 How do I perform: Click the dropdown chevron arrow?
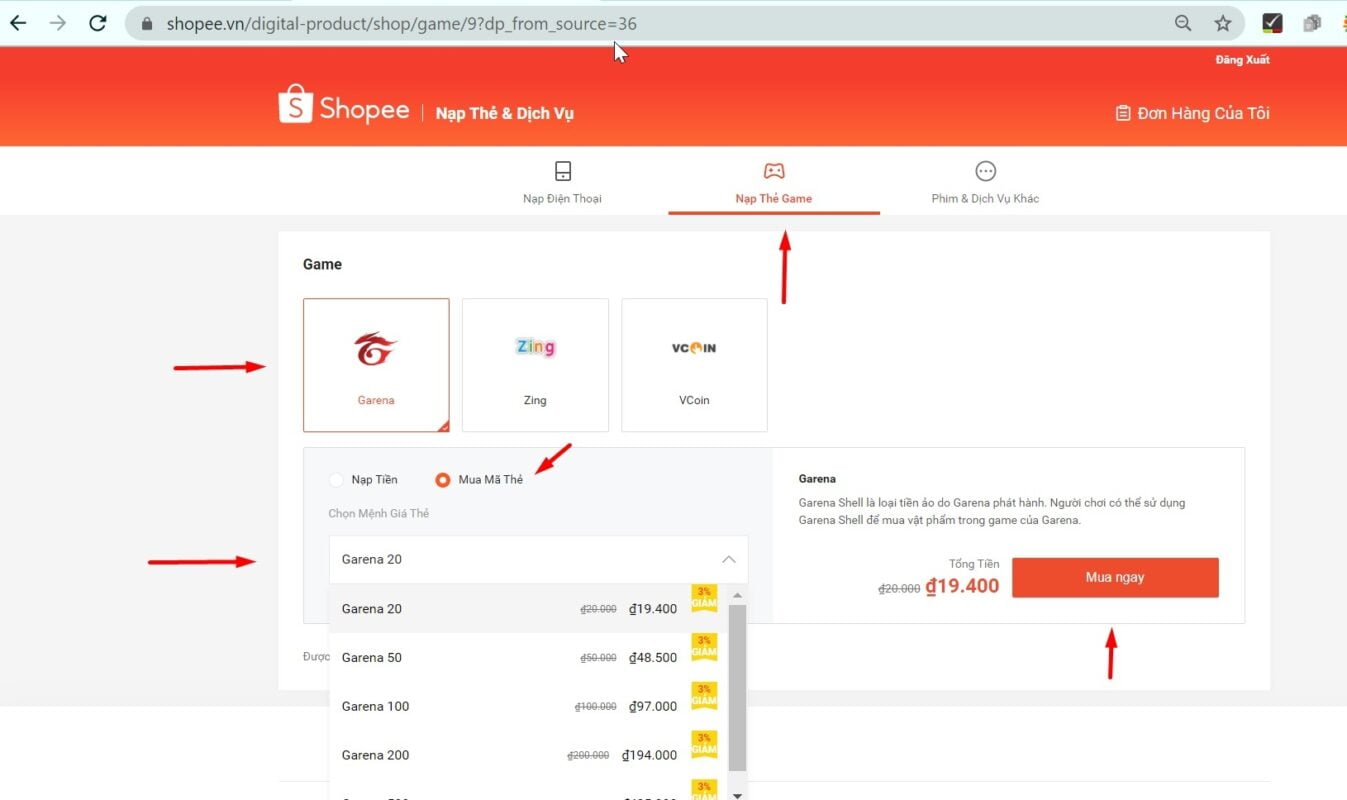729,559
